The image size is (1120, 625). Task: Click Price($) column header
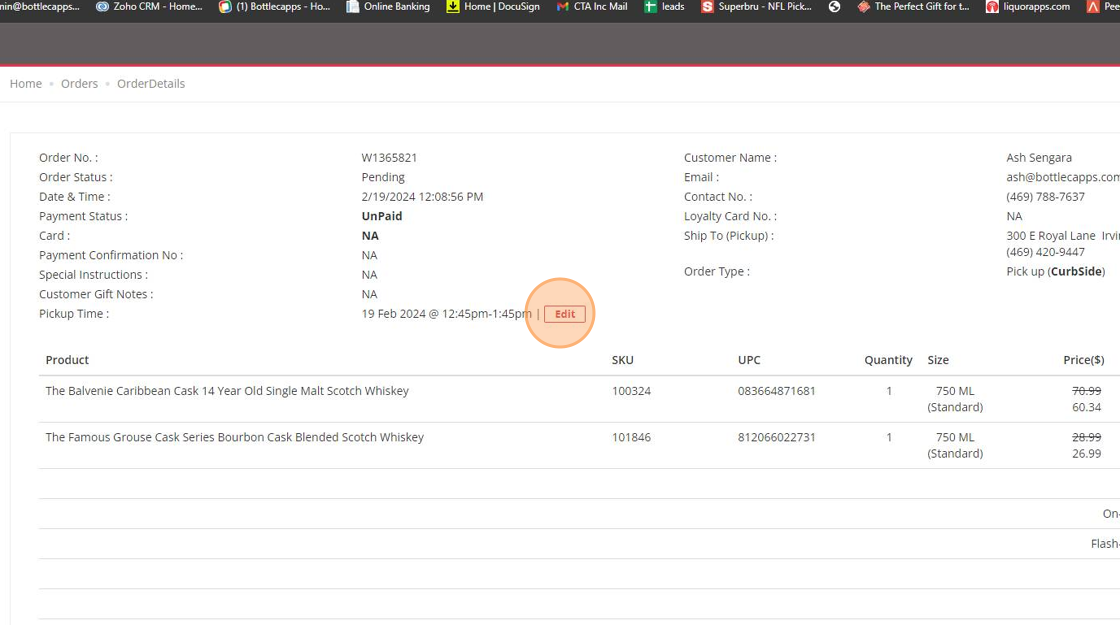[1084, 360]
